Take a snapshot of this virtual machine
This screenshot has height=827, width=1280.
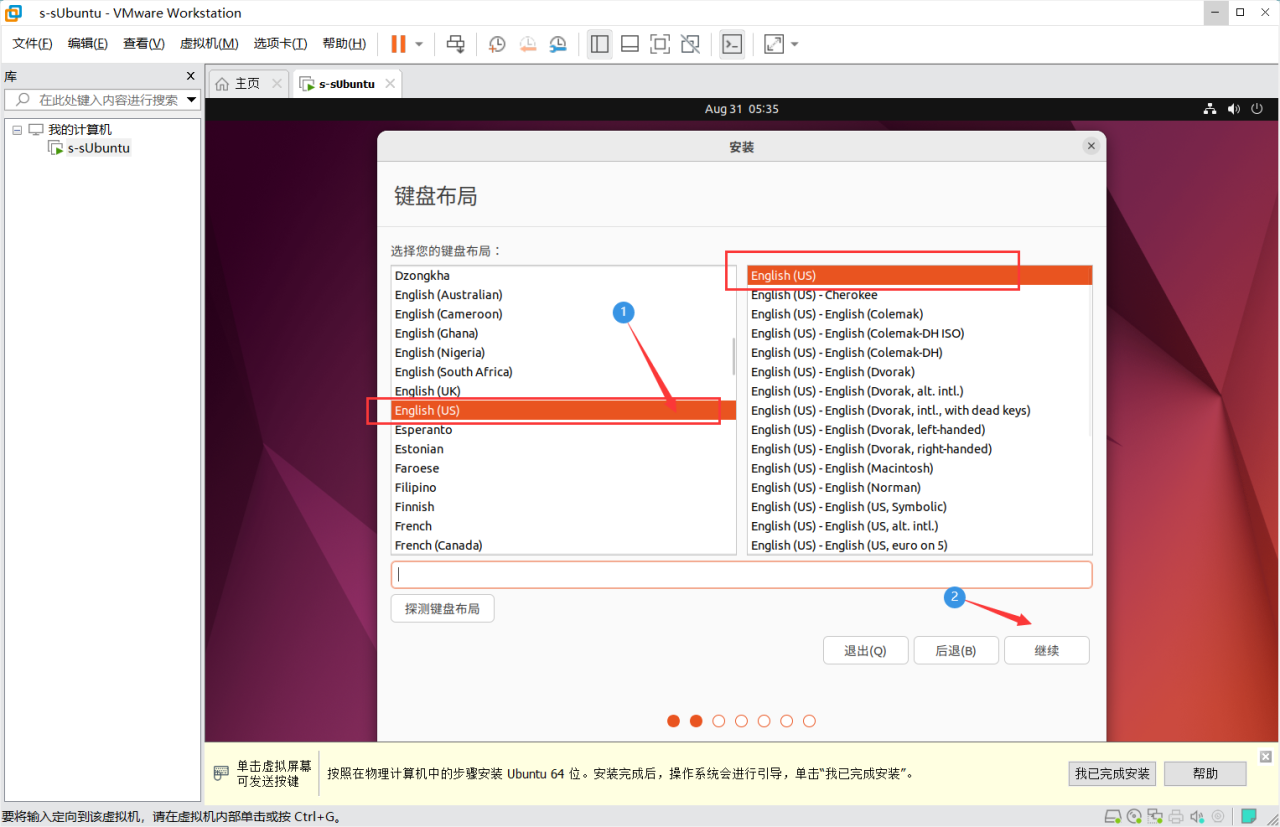click(x=497, y=44)
